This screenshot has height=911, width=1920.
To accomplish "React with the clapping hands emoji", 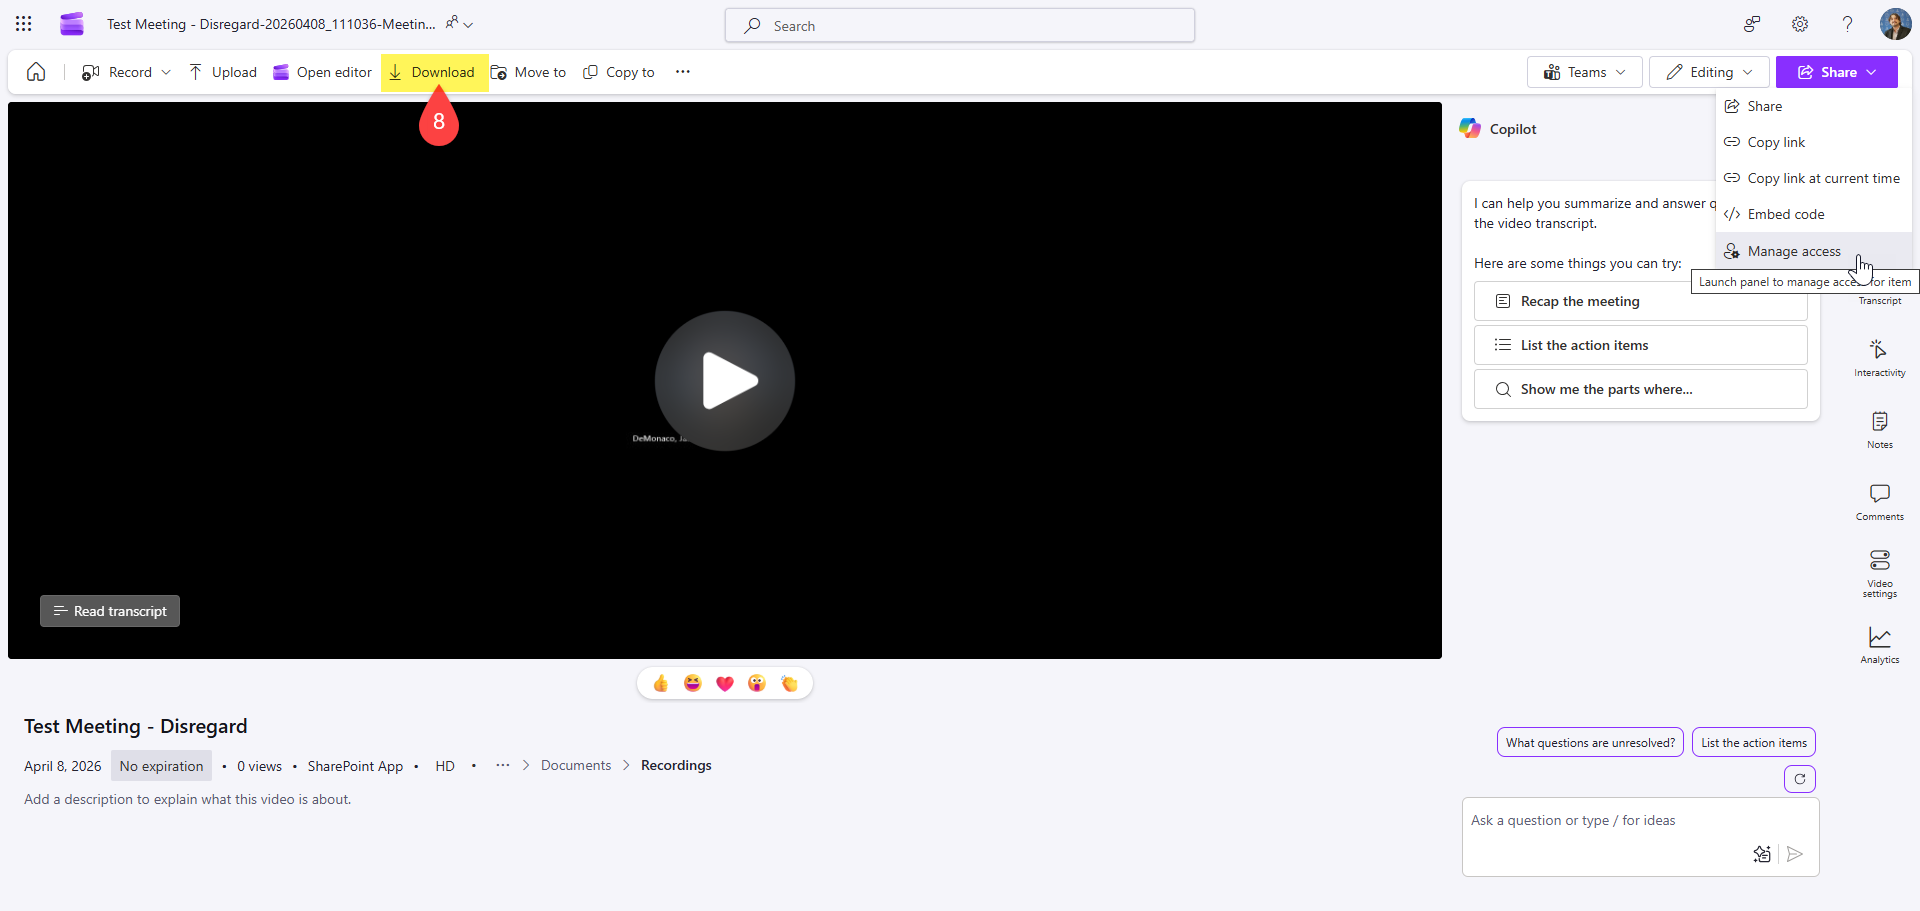I will pyautogui.click(x=789, y=683).
